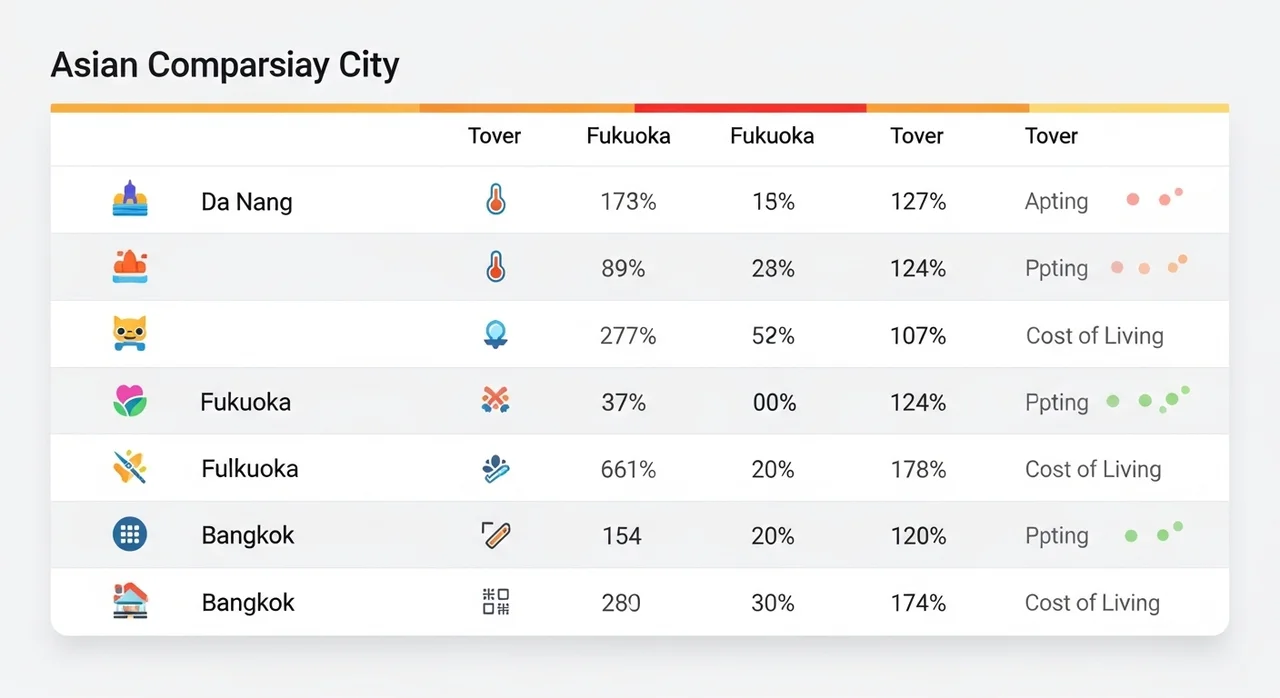Viewport: 1280px width, 698px height.
Task: Select the 661% table cell
Action: click(x=628, y=469)
